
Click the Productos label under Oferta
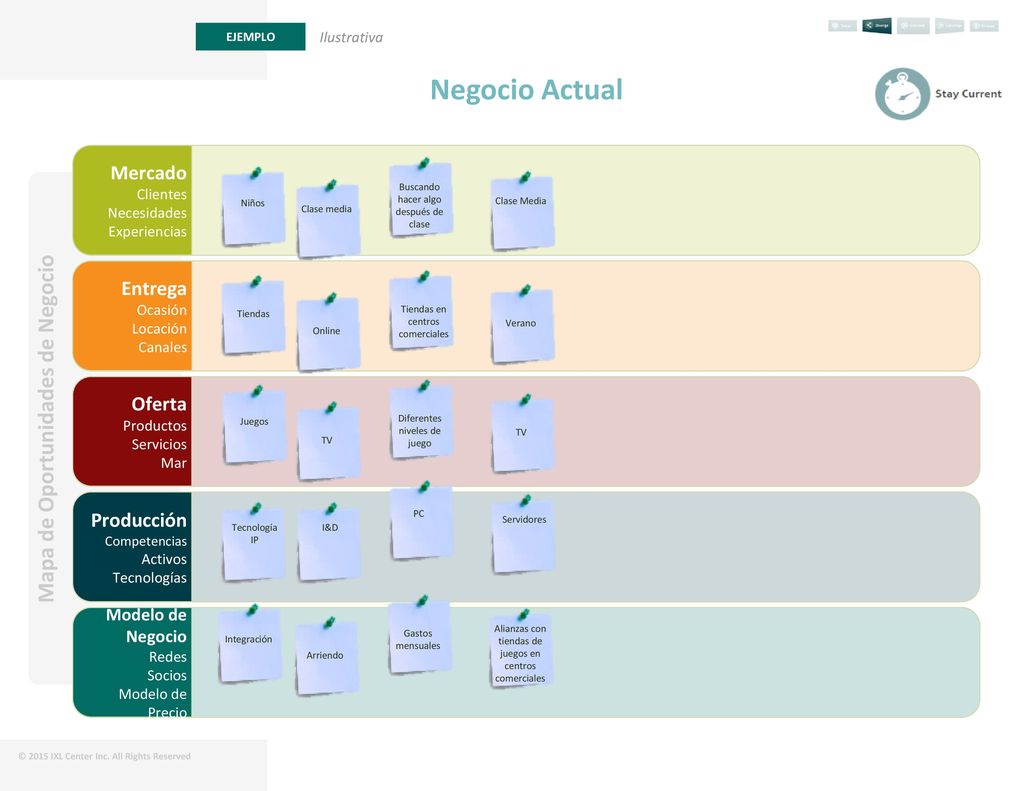pos(155,426)
